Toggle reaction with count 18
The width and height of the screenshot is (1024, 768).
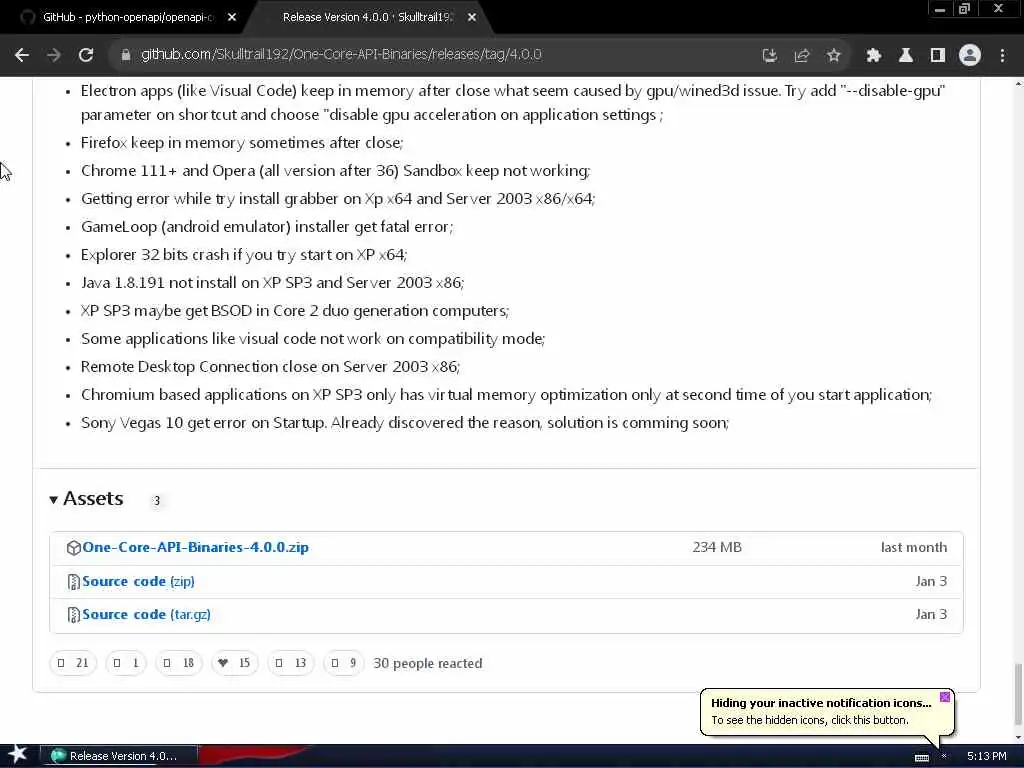179,663
